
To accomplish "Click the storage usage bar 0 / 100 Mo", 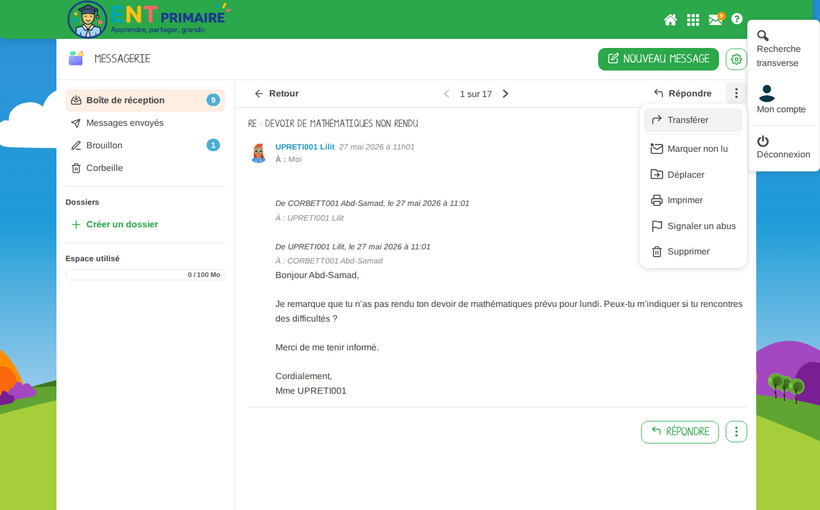I will coord(145,275).
